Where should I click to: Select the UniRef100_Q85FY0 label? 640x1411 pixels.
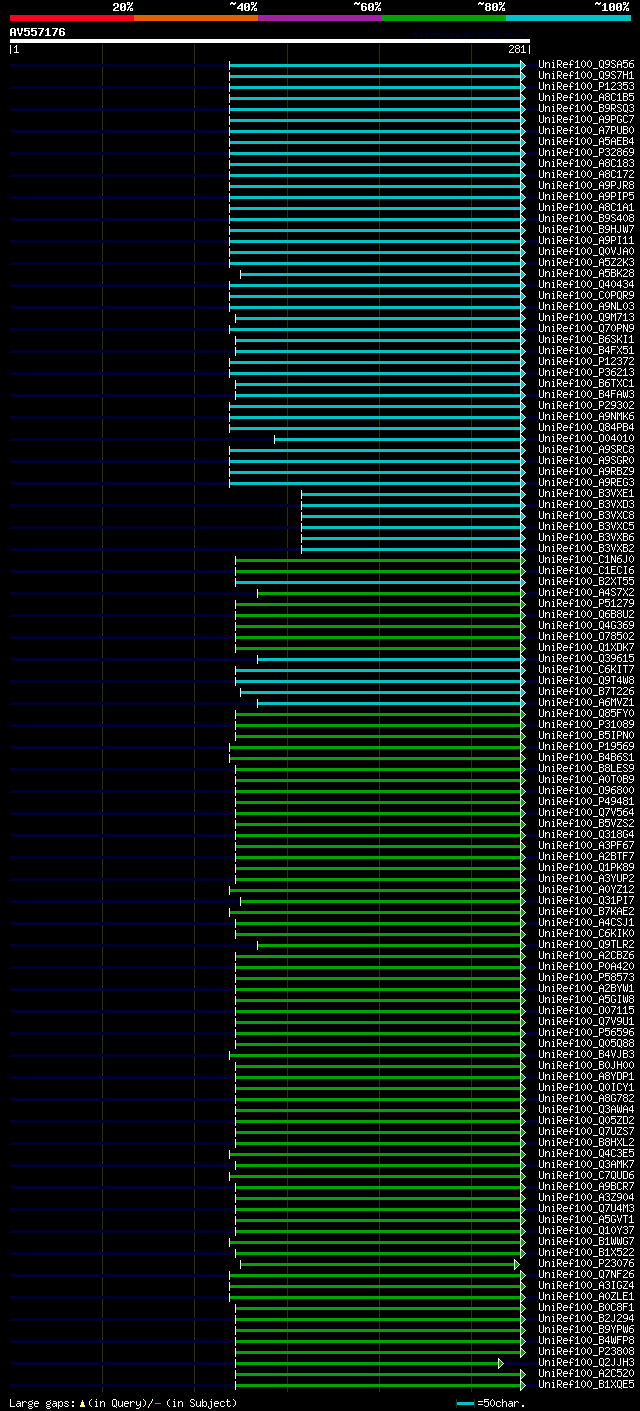click(x=586, y=714)
